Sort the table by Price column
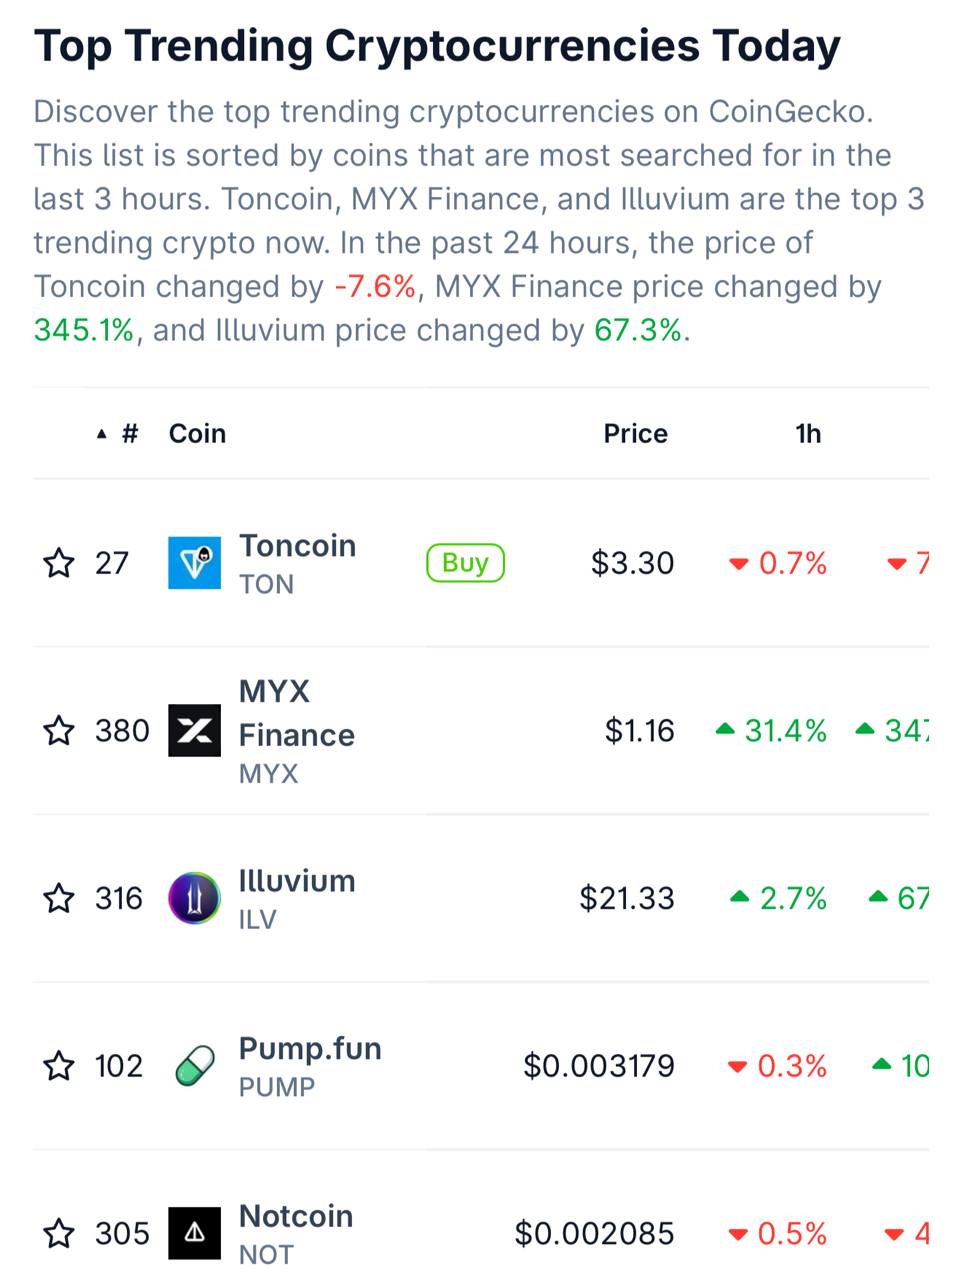This screenshot has height=1280, width=962. coord(635,434)
